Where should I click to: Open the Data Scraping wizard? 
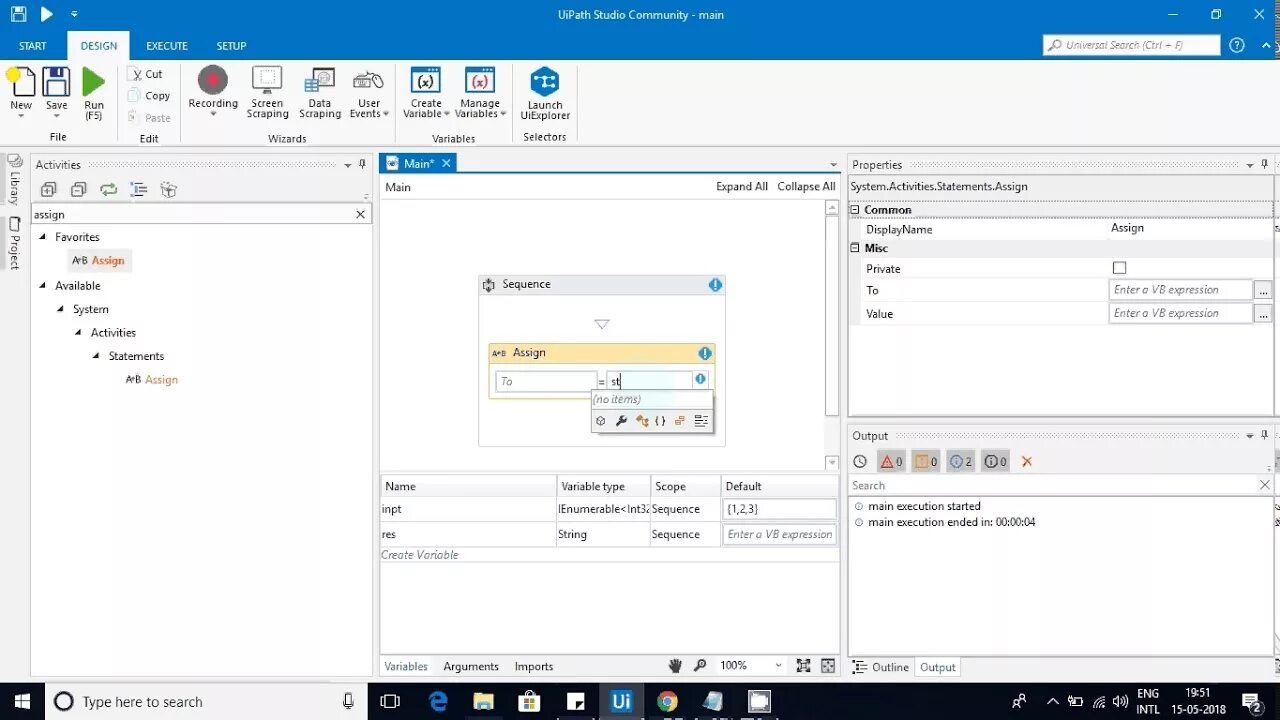coord(320,80)
